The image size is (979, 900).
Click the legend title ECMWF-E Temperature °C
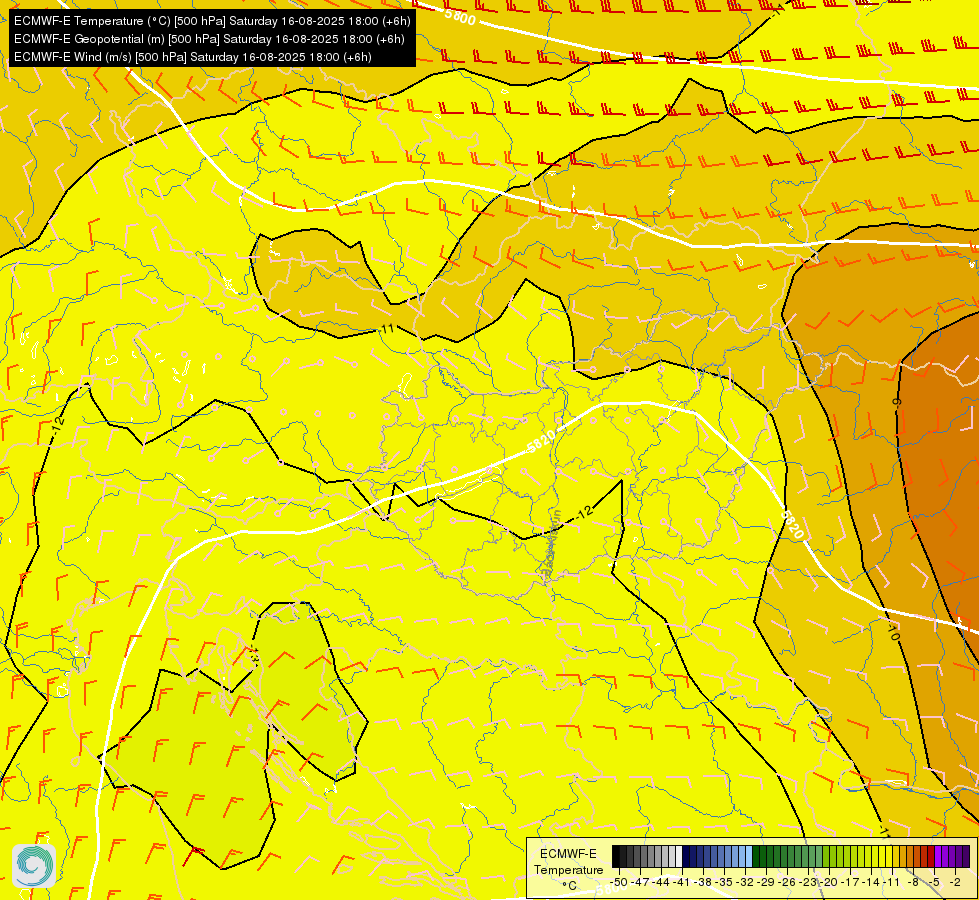point(568,869)
